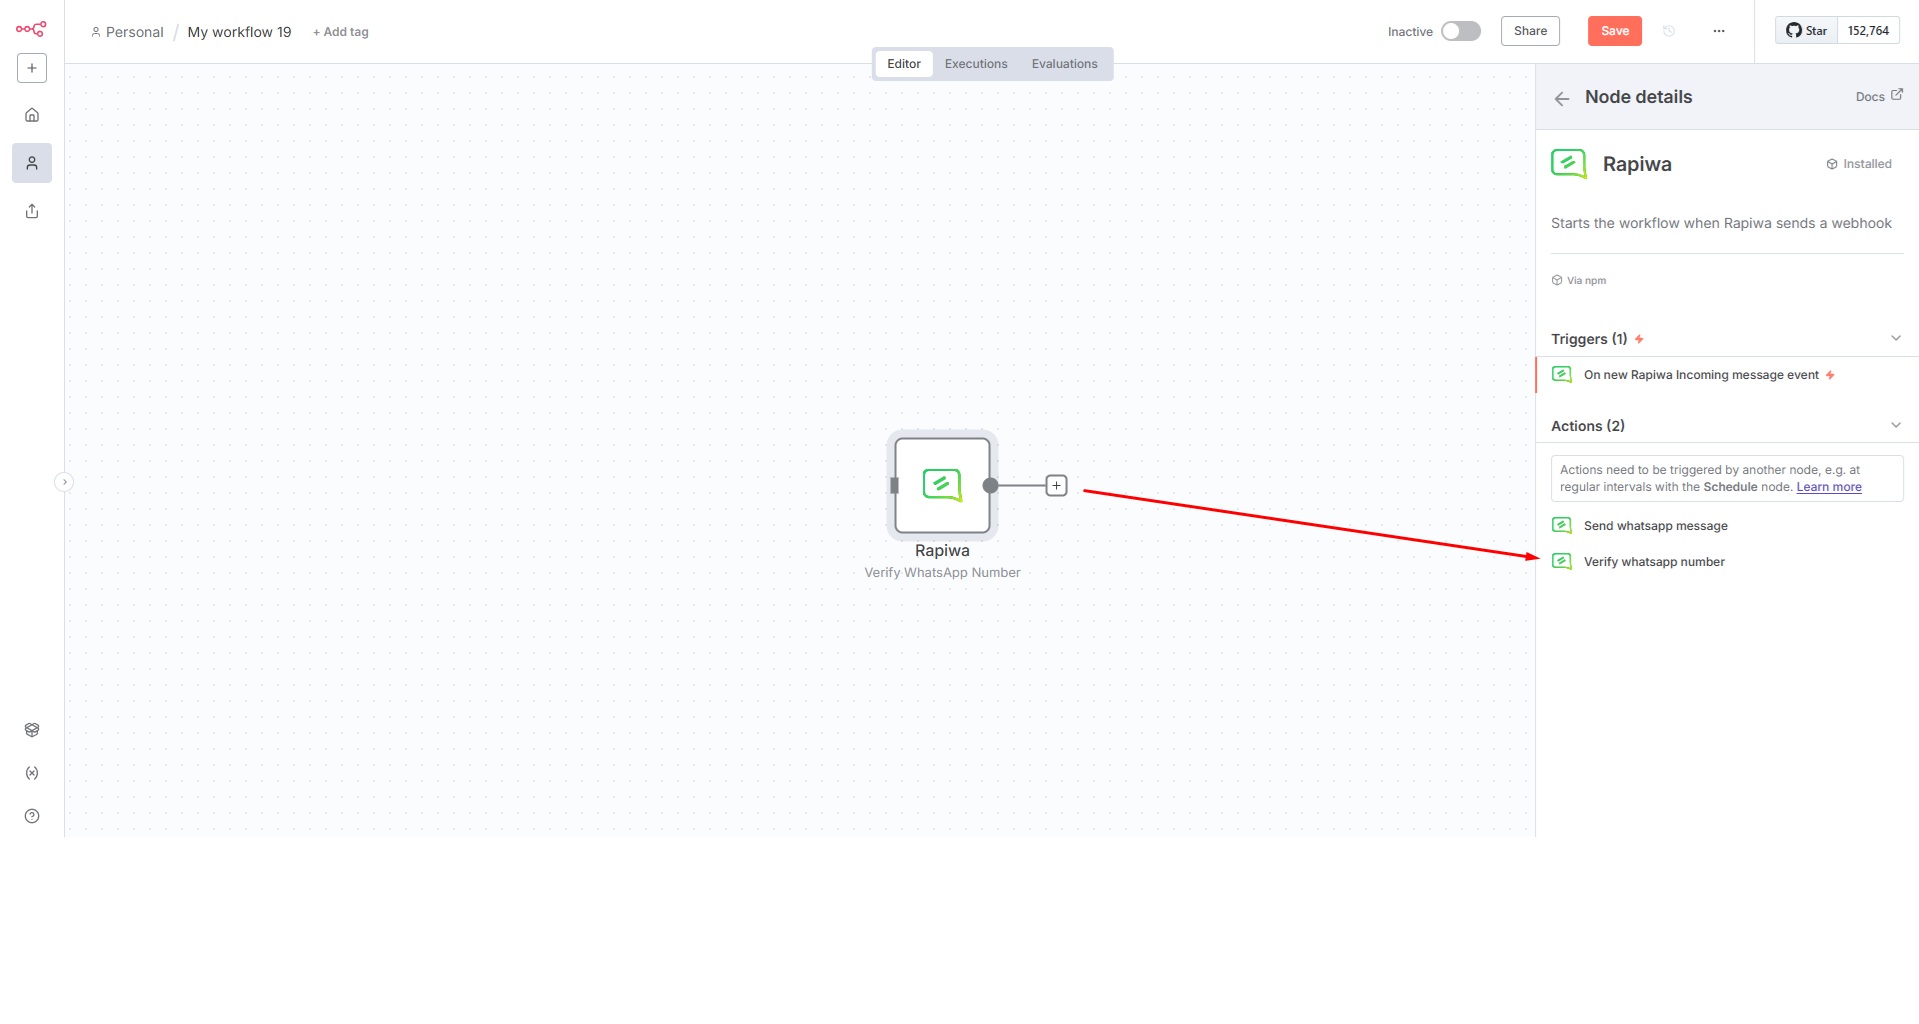Toggle the Inactive workflow switch

tap(1460, 31)
